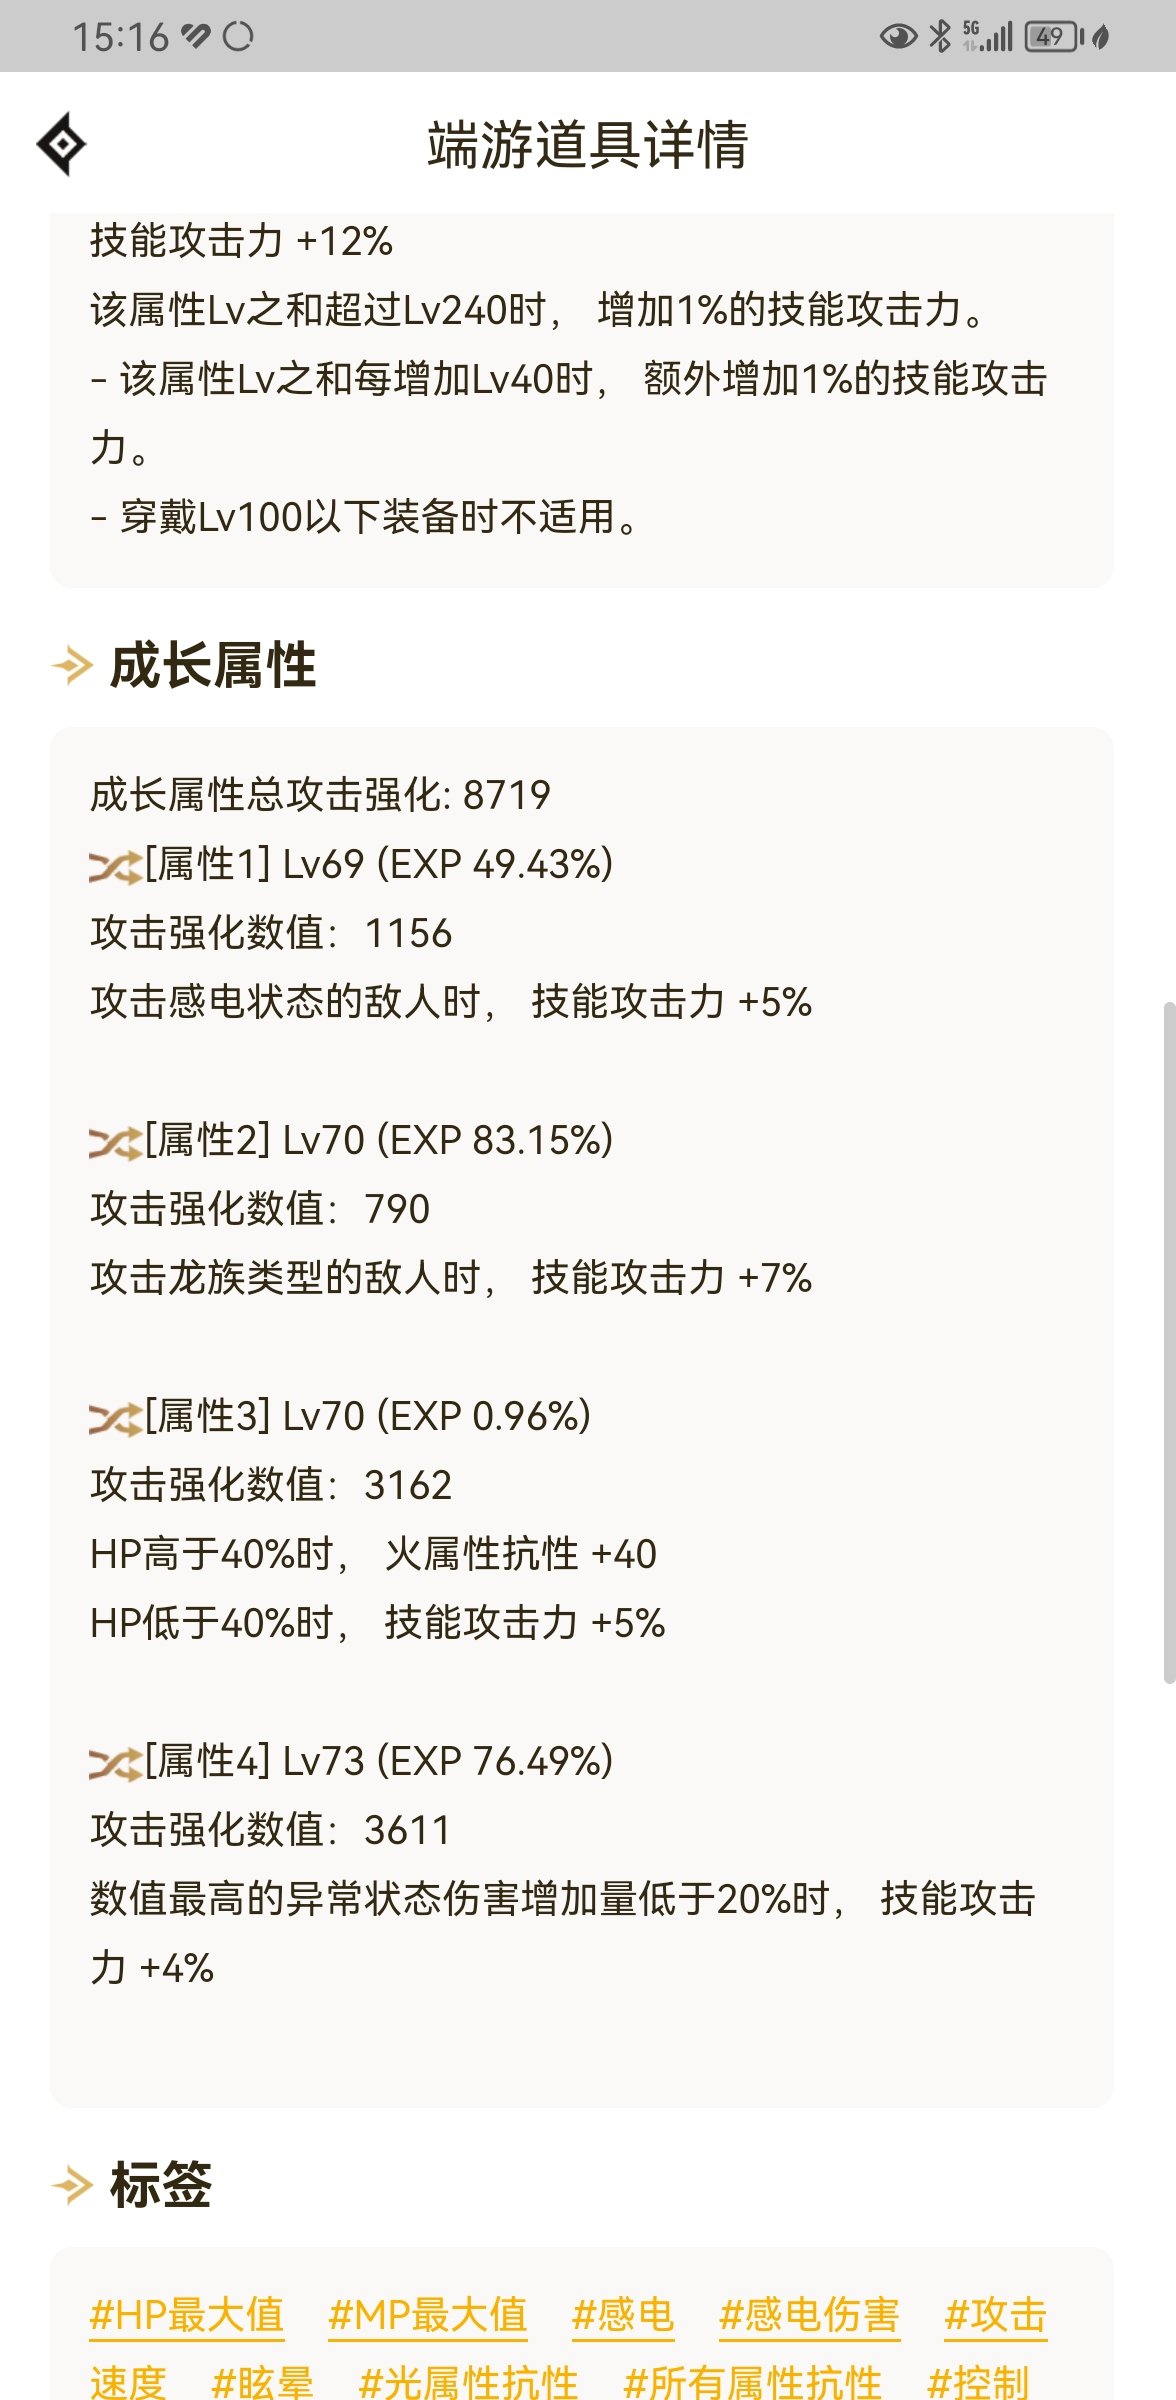
Task: Tap the 成长属性 section heading
Action: pos(213,666)
